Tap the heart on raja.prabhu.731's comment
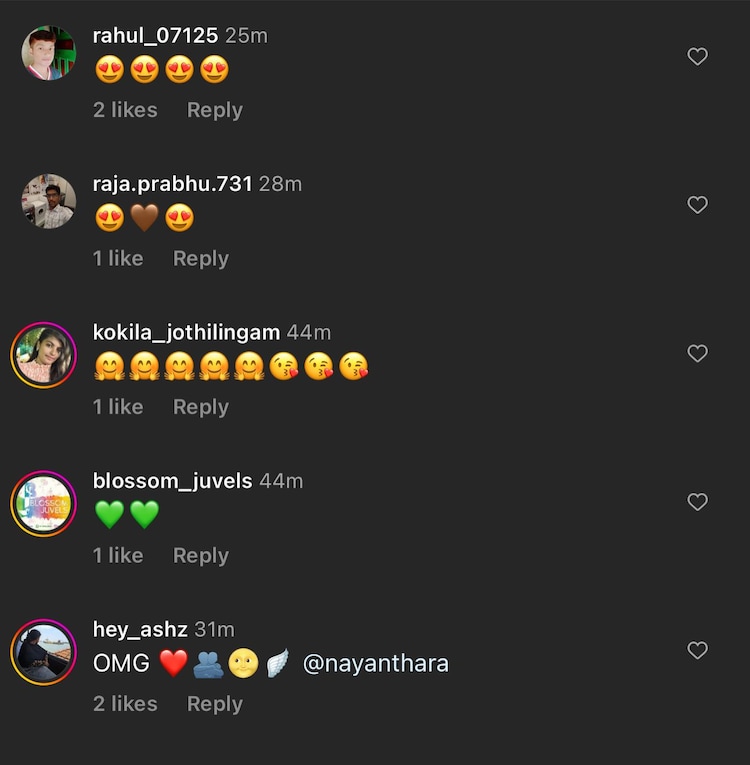 click(x=698, y=205)
